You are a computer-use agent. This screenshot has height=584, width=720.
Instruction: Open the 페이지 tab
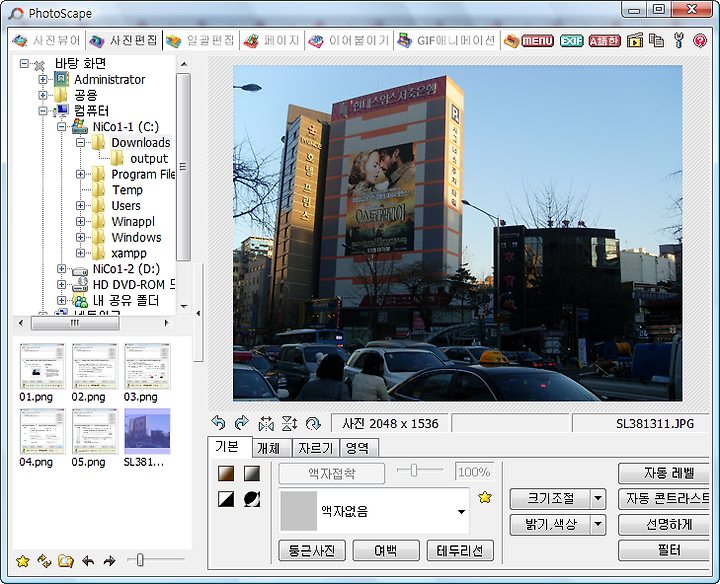pyautogui.click(x=271, y=40)
